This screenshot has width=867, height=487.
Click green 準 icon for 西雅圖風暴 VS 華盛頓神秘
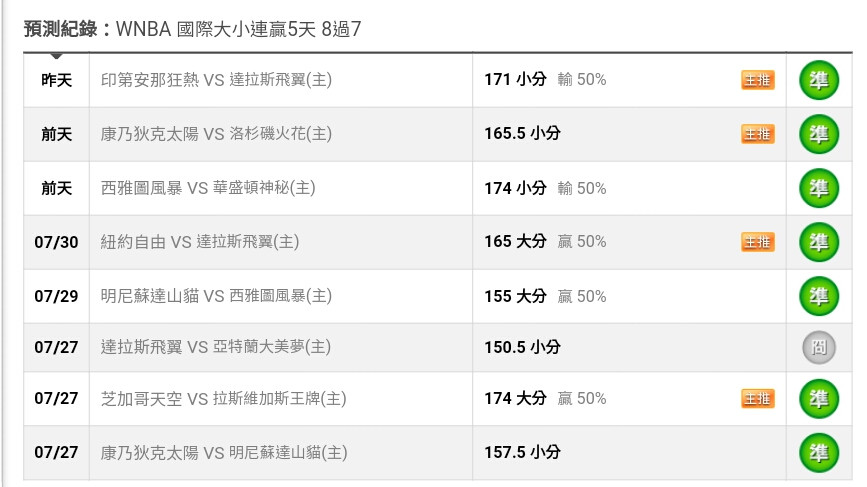pos(819,188)
